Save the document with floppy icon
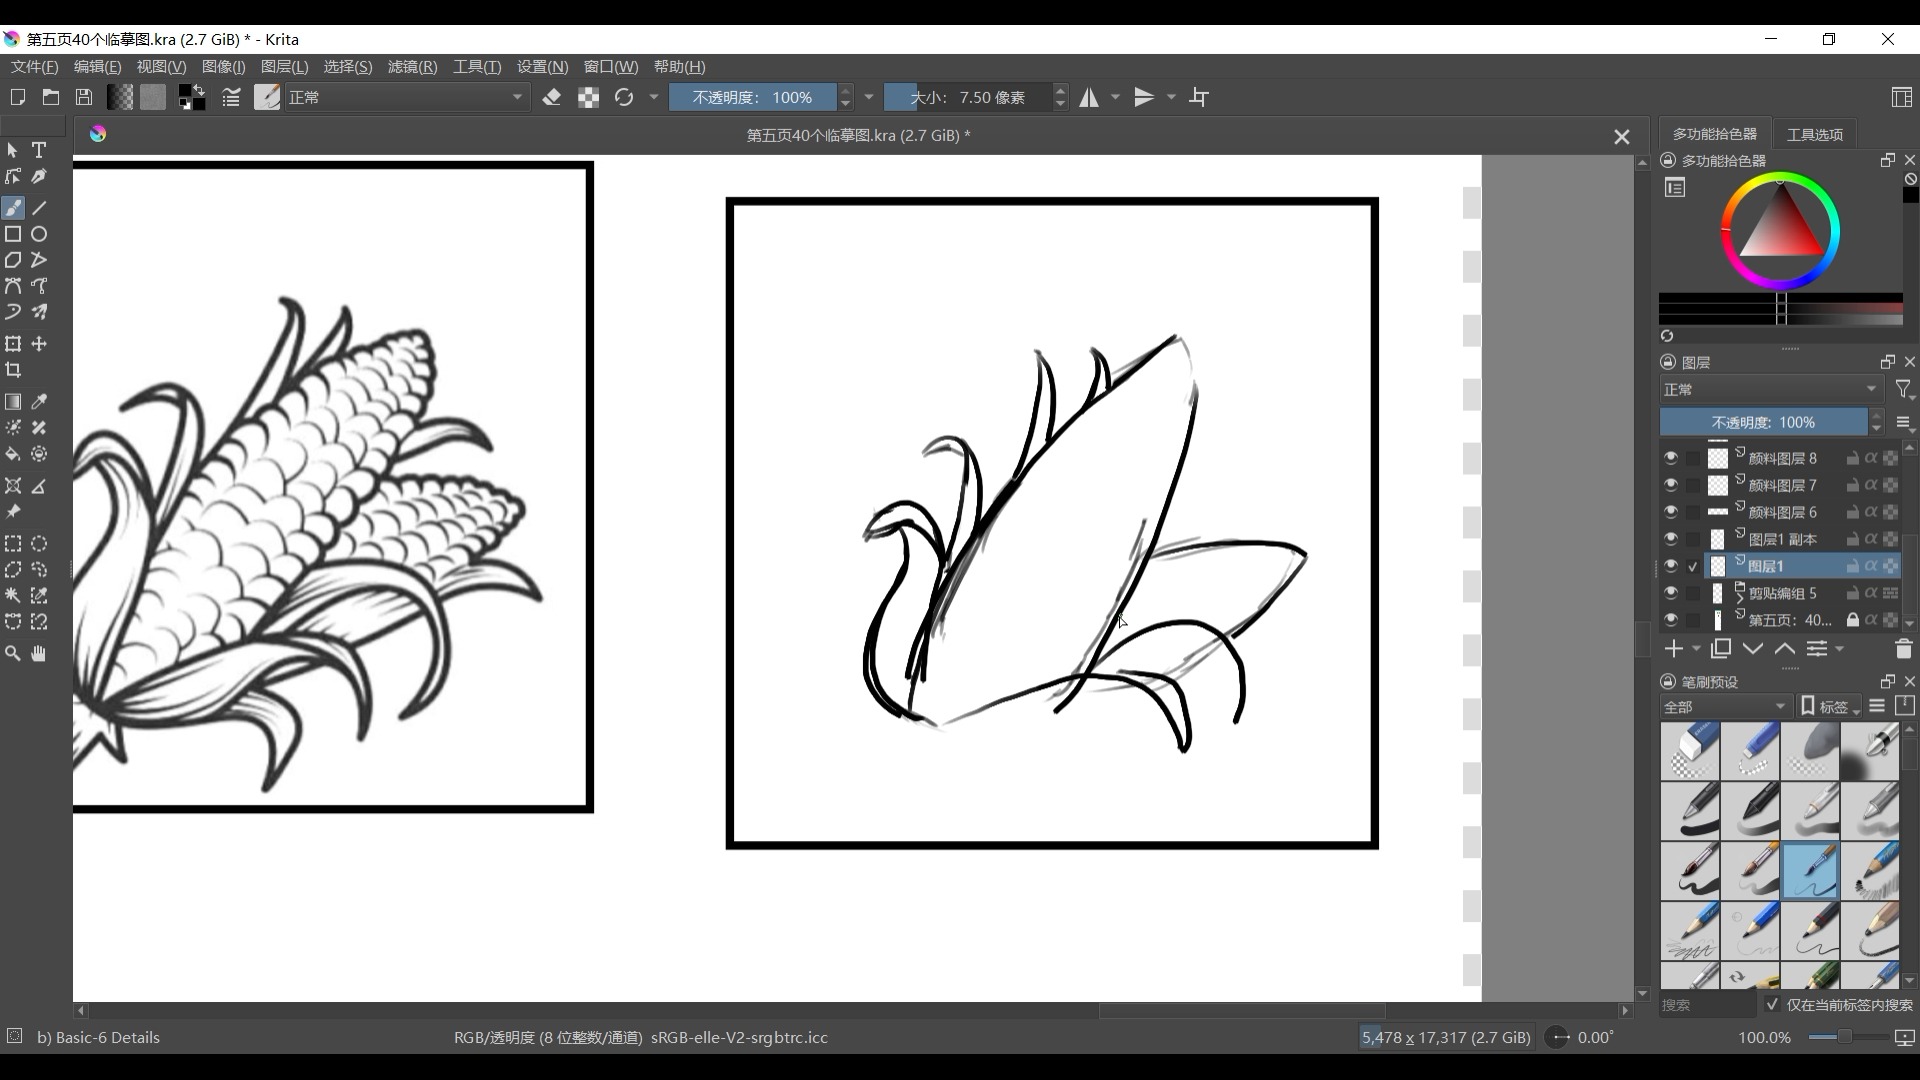 click(x=84, y=97)
